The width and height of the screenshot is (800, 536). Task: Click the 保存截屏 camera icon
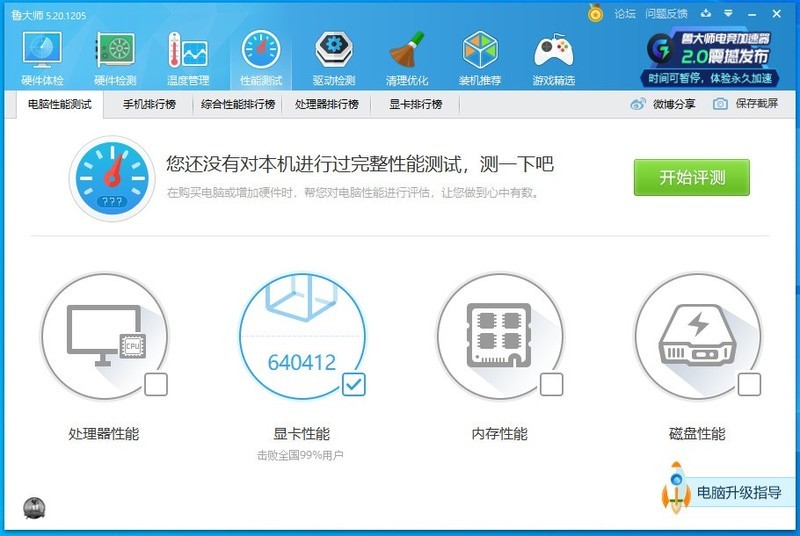click(720, 104)
